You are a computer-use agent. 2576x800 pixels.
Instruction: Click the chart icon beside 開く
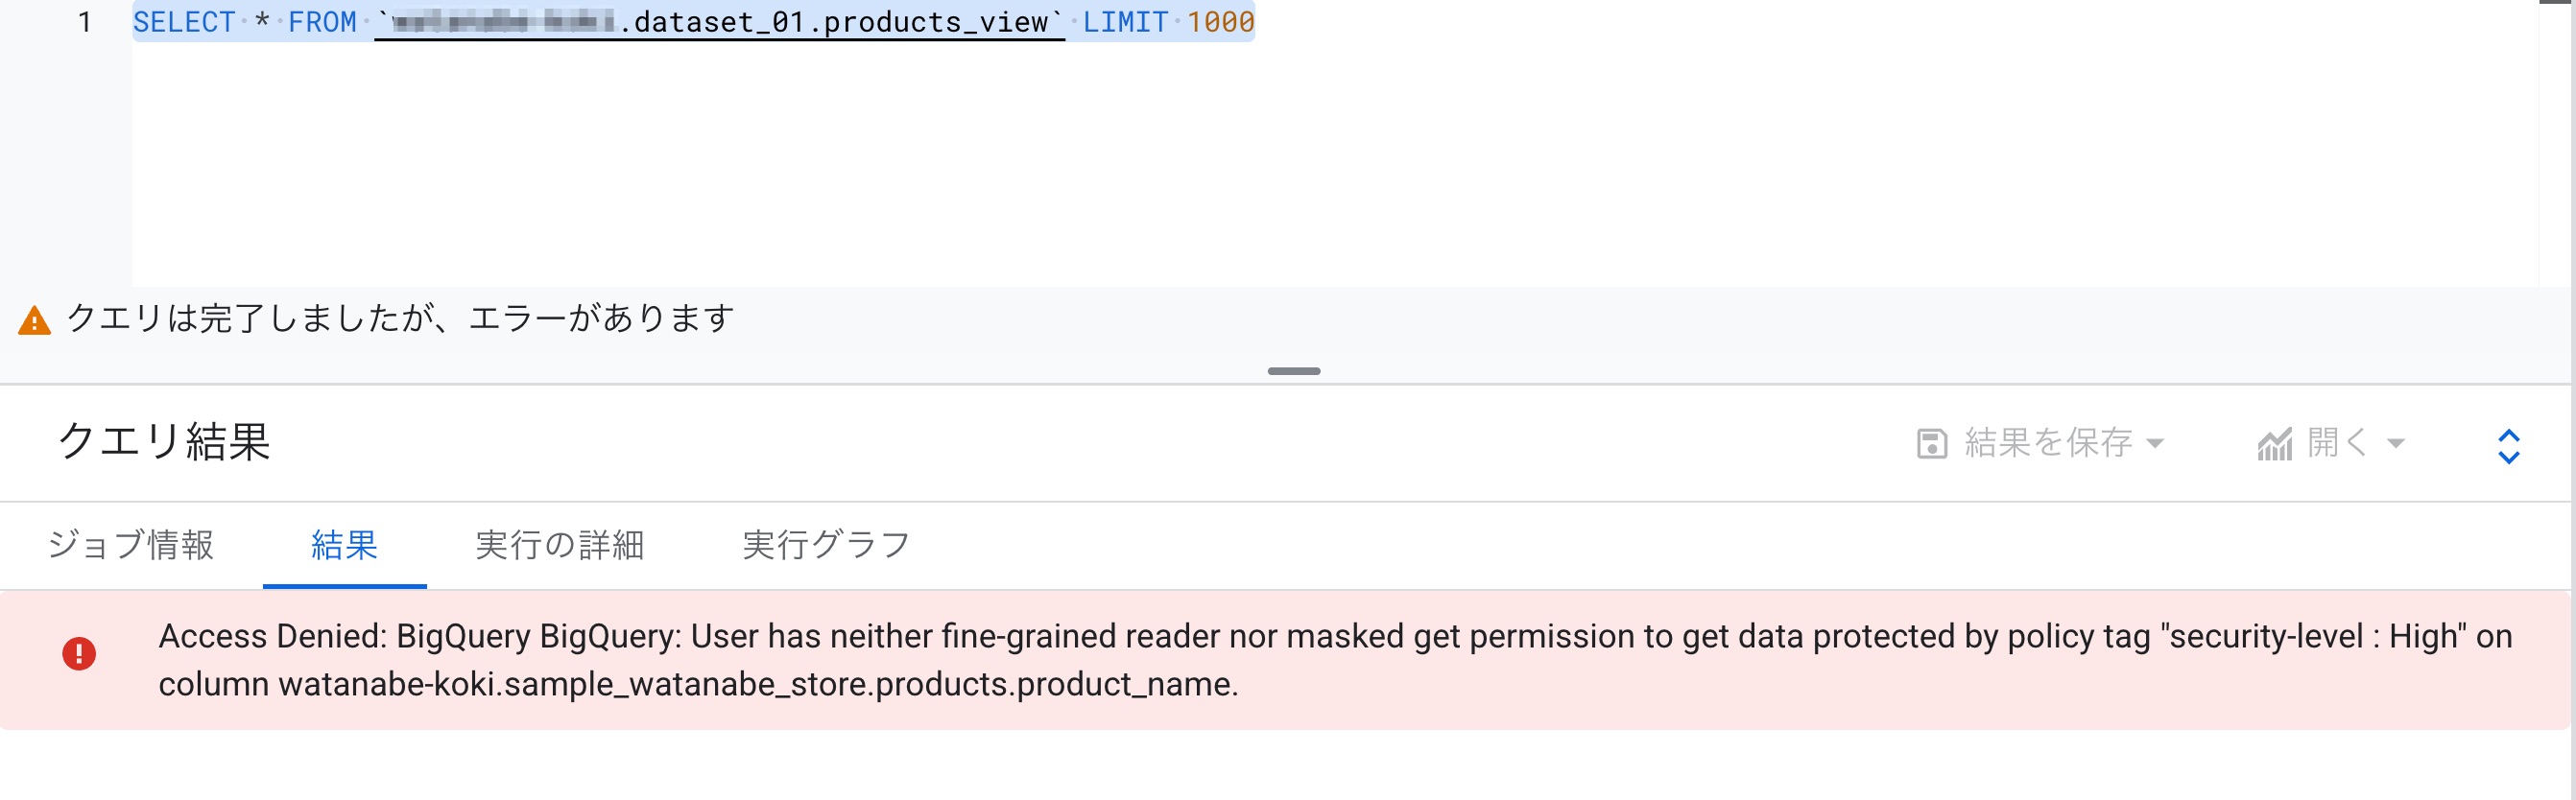click(x=2274, y=443)
